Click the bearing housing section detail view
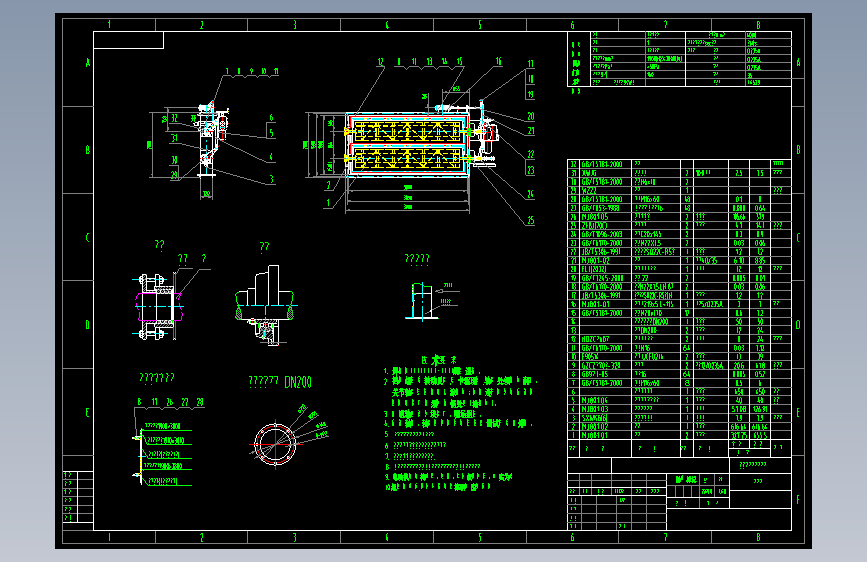Screen dimensions: 867x562 coord(265,306)
